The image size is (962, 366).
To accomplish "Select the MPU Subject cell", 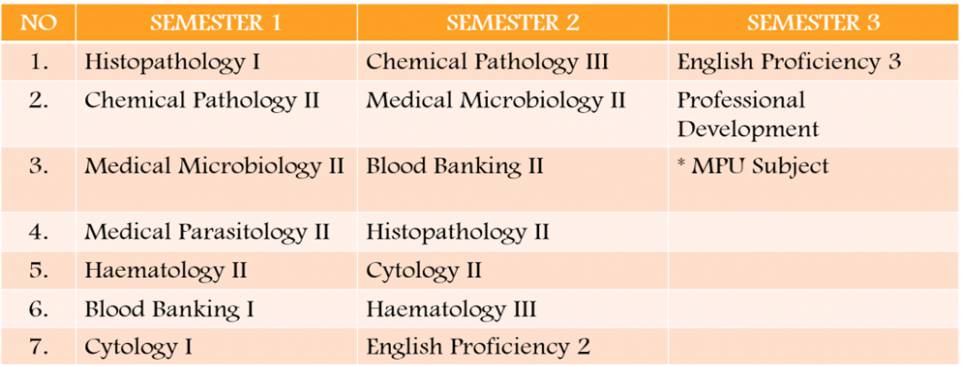I will pyautogui.click(x=814, y=179).
